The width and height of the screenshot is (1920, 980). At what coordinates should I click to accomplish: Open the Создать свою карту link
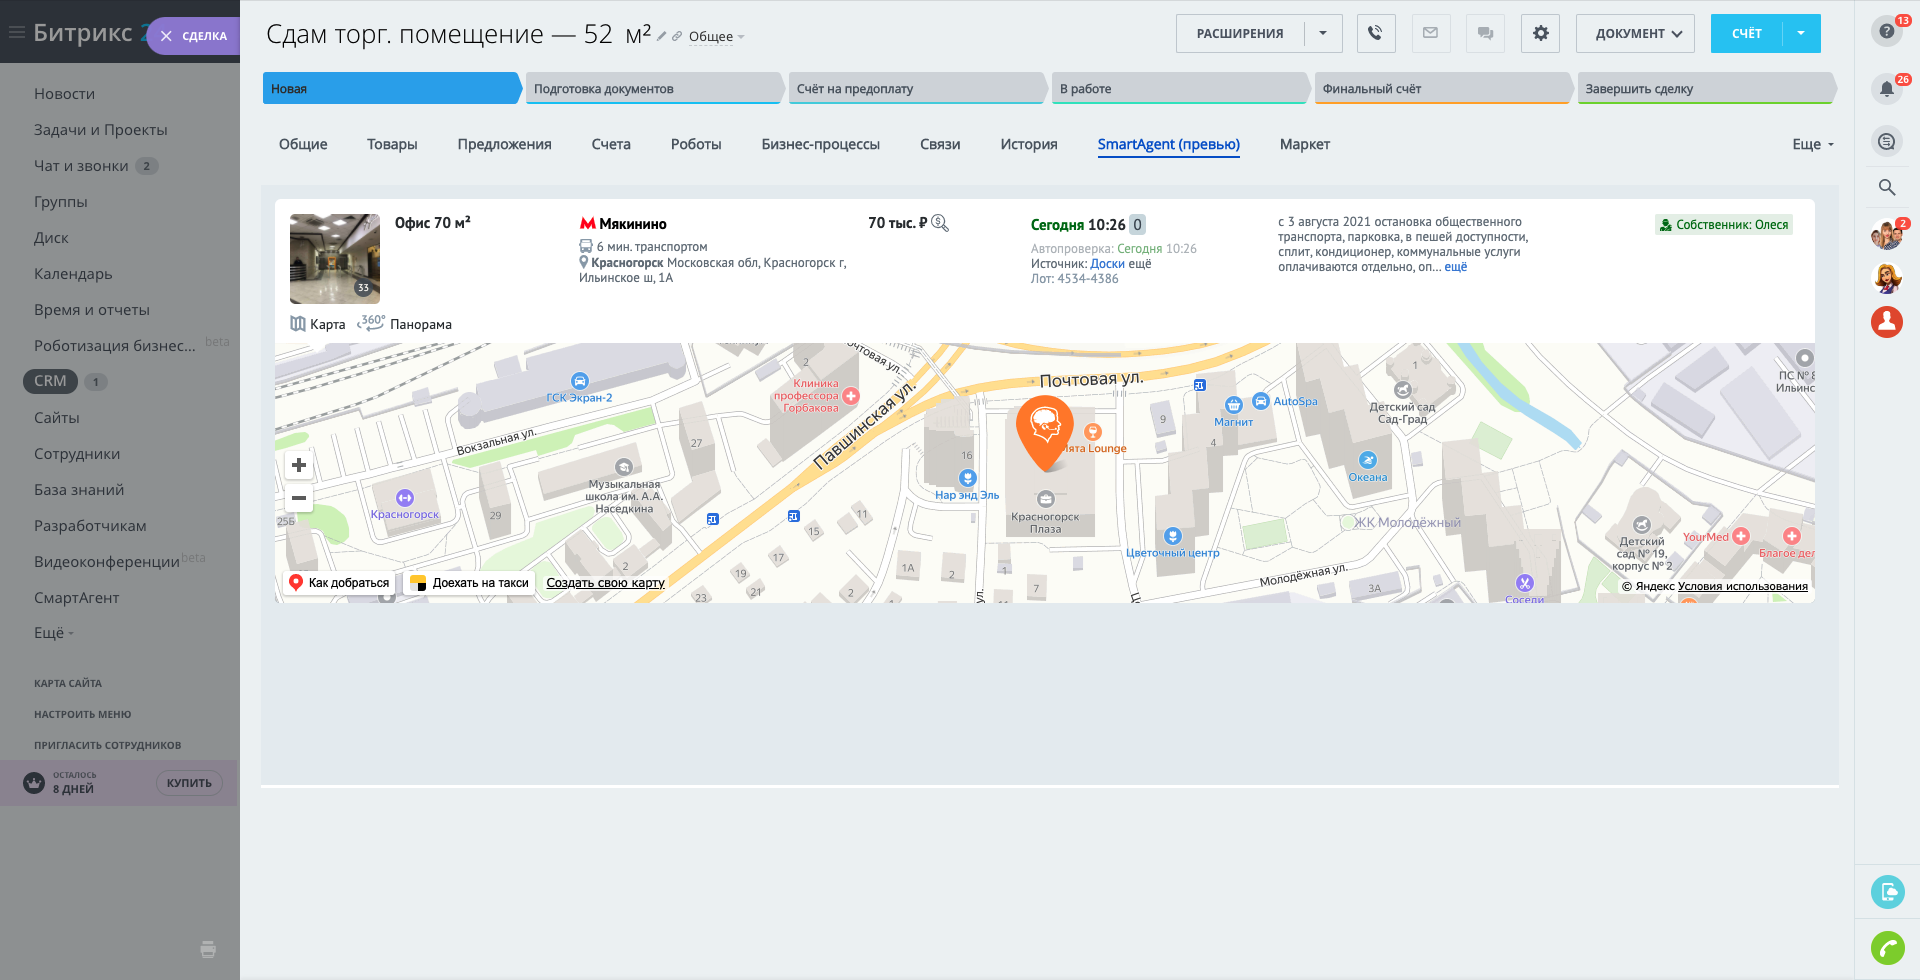click(x=605, y=583)
